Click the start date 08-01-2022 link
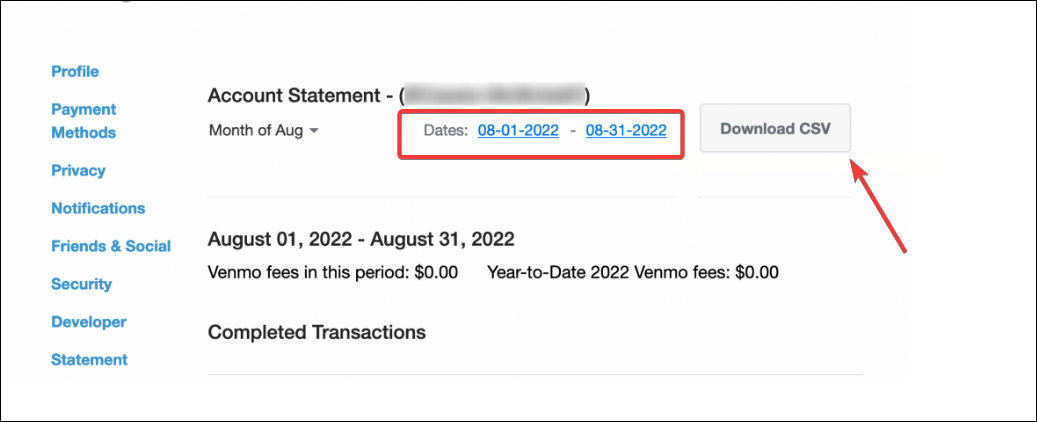This screenshot has width=1037, height=422. tap(518, 130)
